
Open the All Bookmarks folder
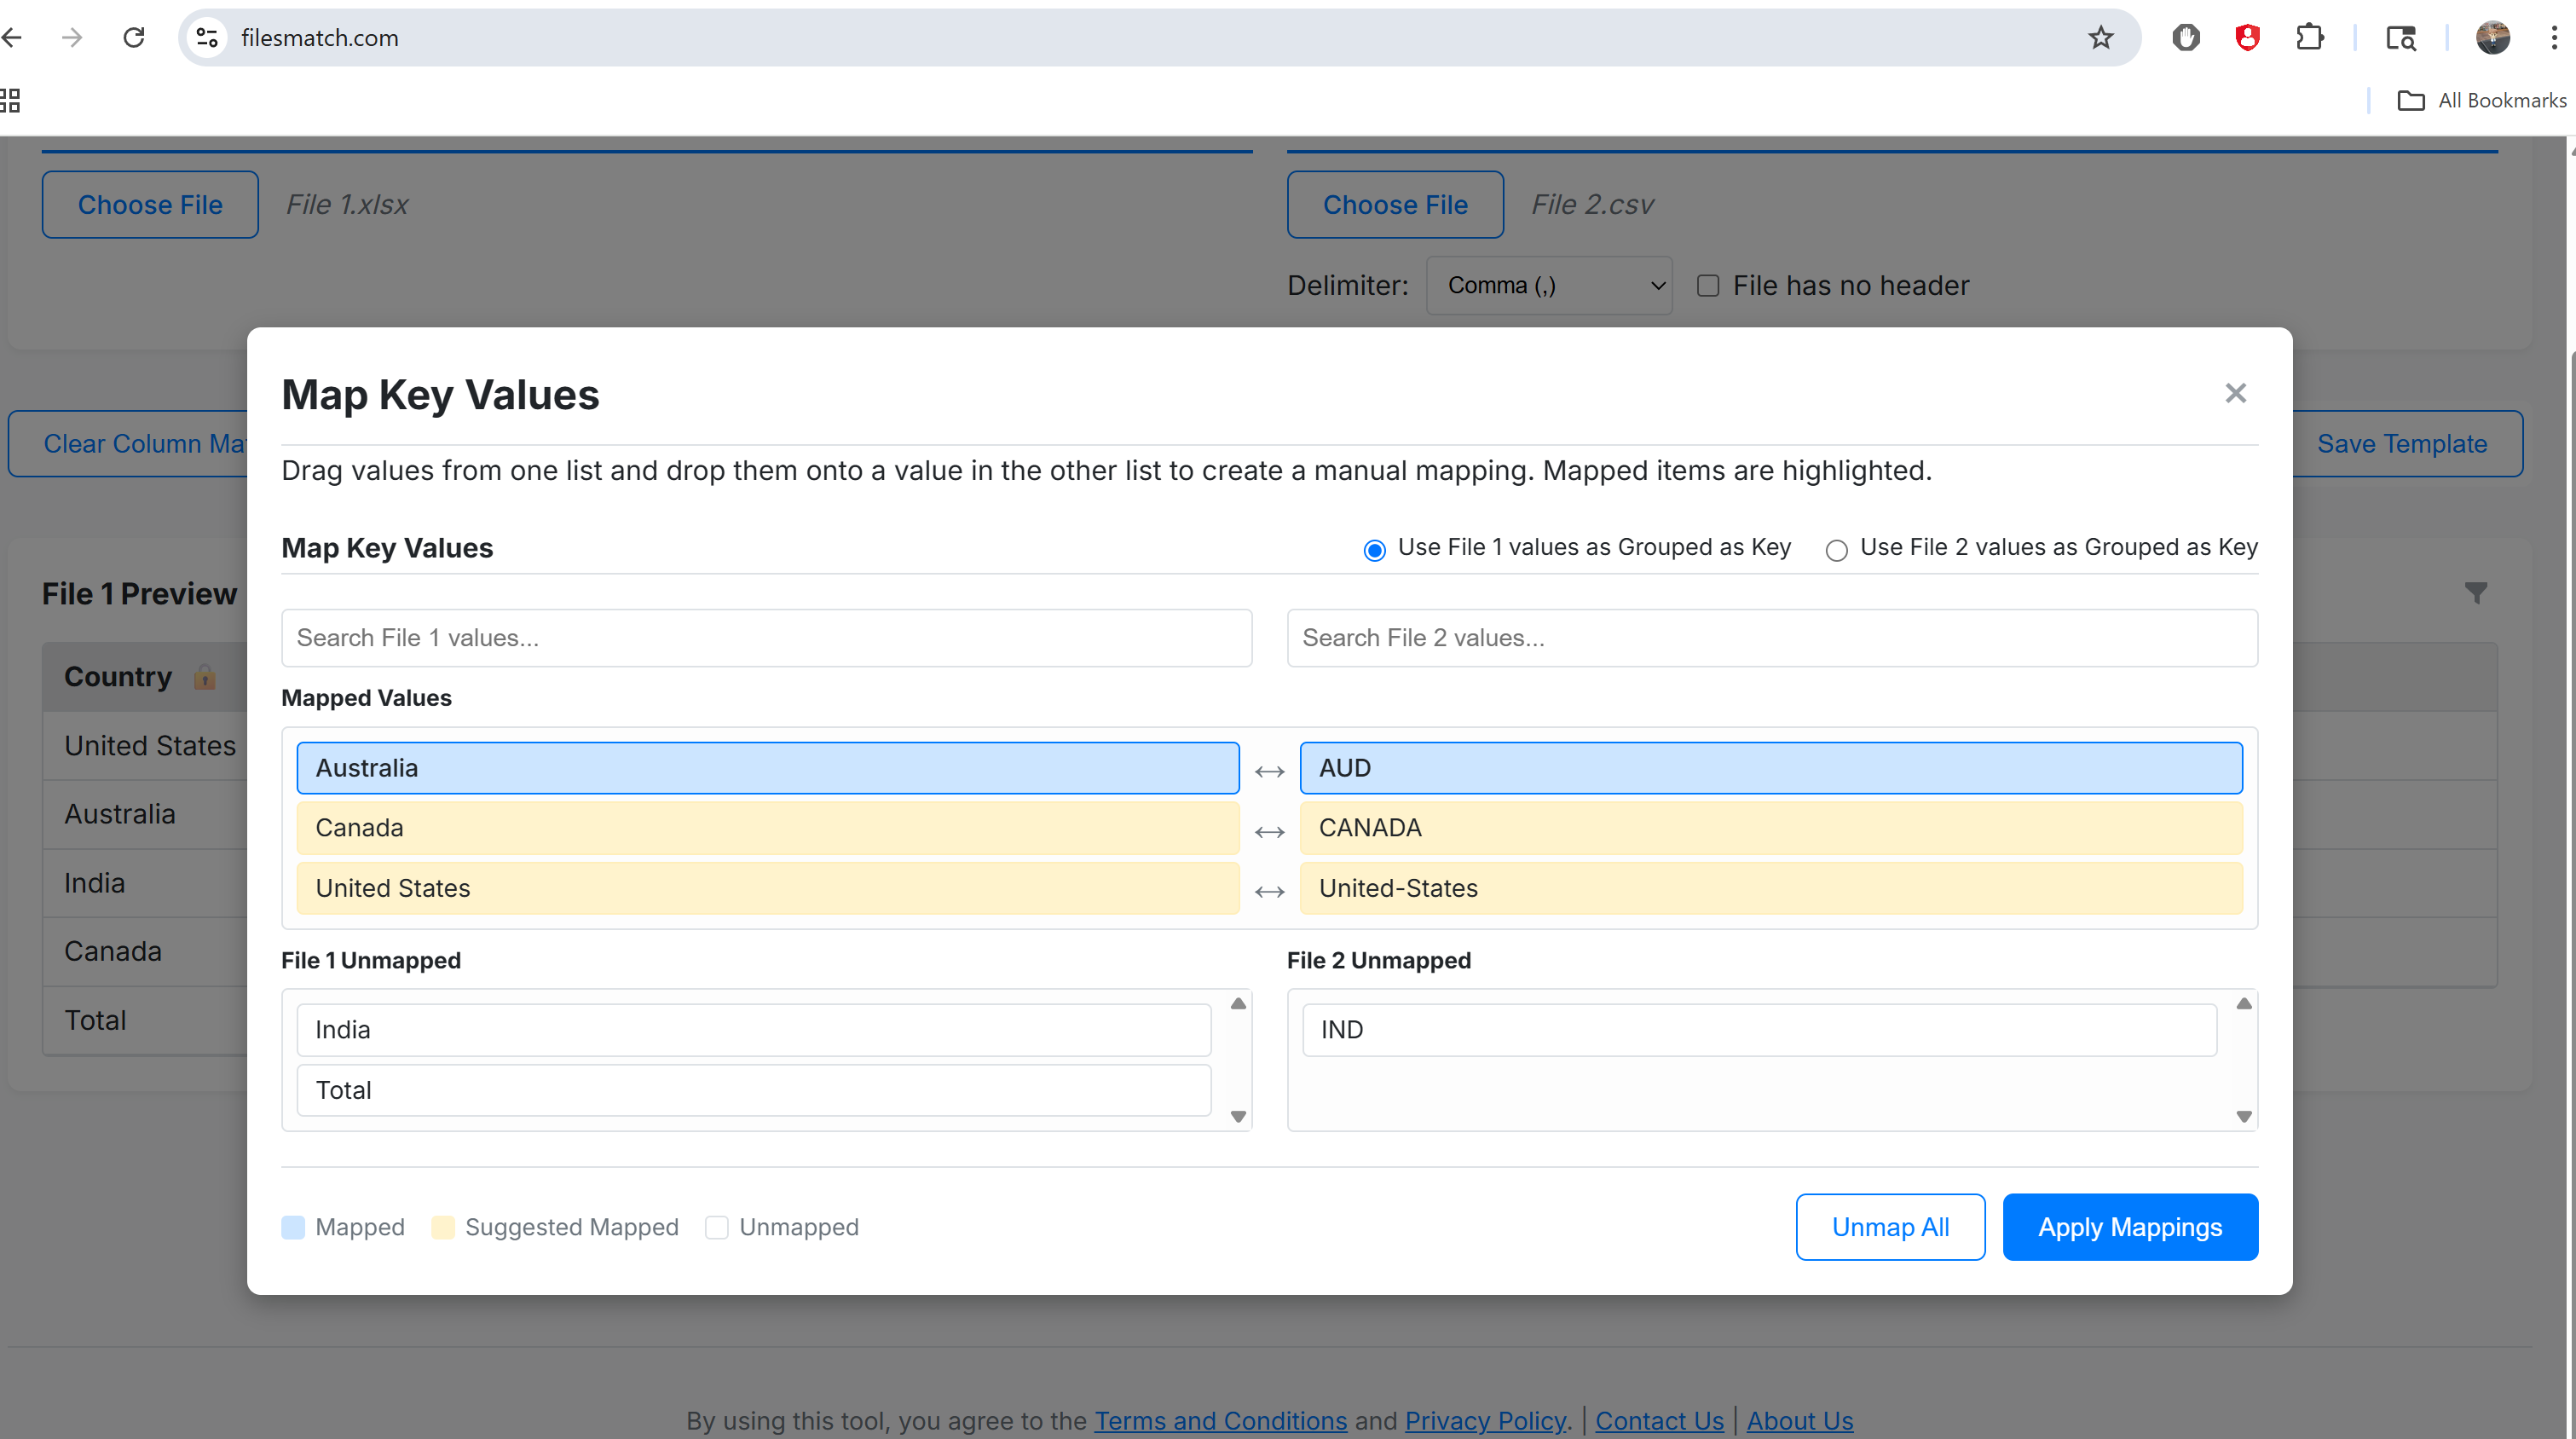(x=2481, y=100)
